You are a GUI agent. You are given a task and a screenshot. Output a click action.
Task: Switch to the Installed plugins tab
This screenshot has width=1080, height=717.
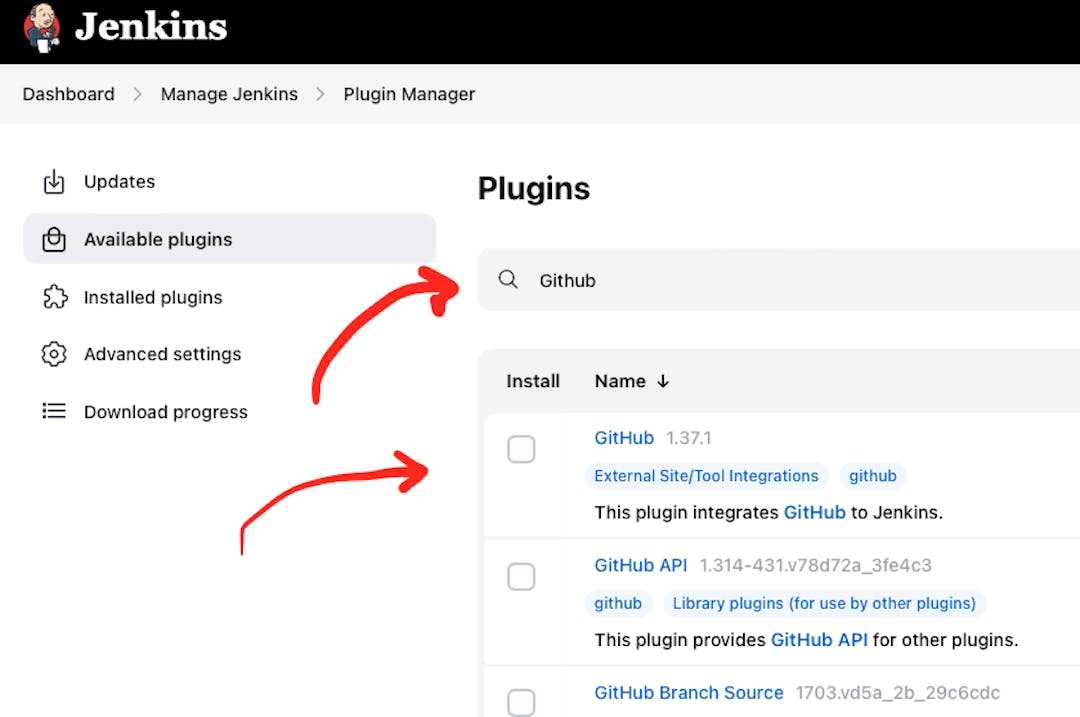point(152,297)
